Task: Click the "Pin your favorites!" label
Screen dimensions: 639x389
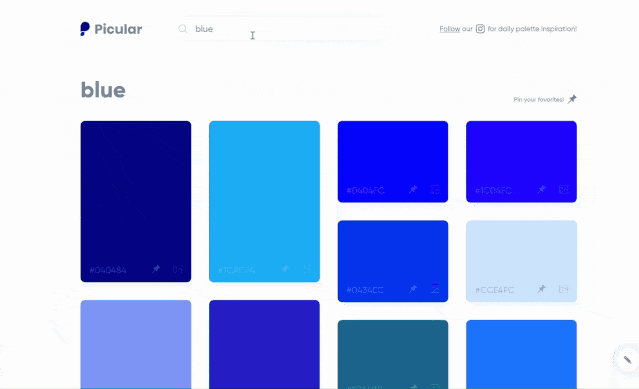Action: click(x=538, y=99)
